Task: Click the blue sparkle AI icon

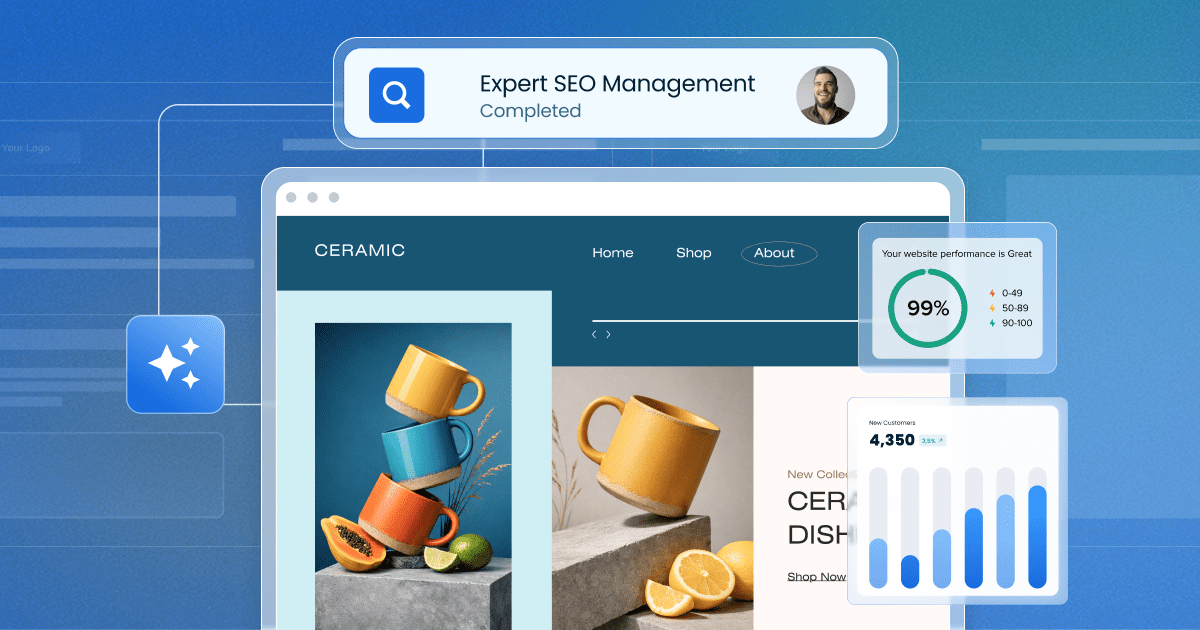Action: tap(175, 364)
